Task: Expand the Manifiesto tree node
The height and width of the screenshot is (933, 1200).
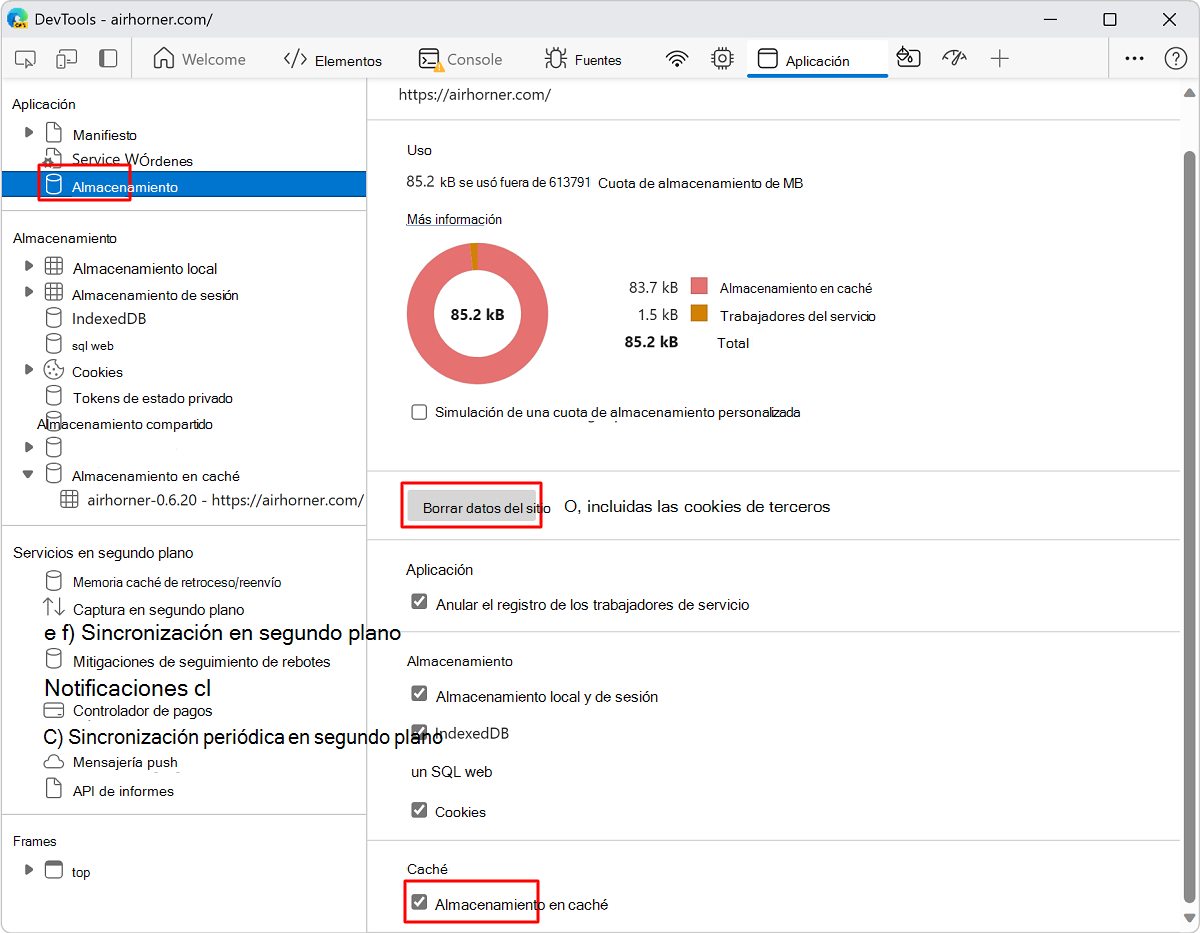Action: point(29,133)
